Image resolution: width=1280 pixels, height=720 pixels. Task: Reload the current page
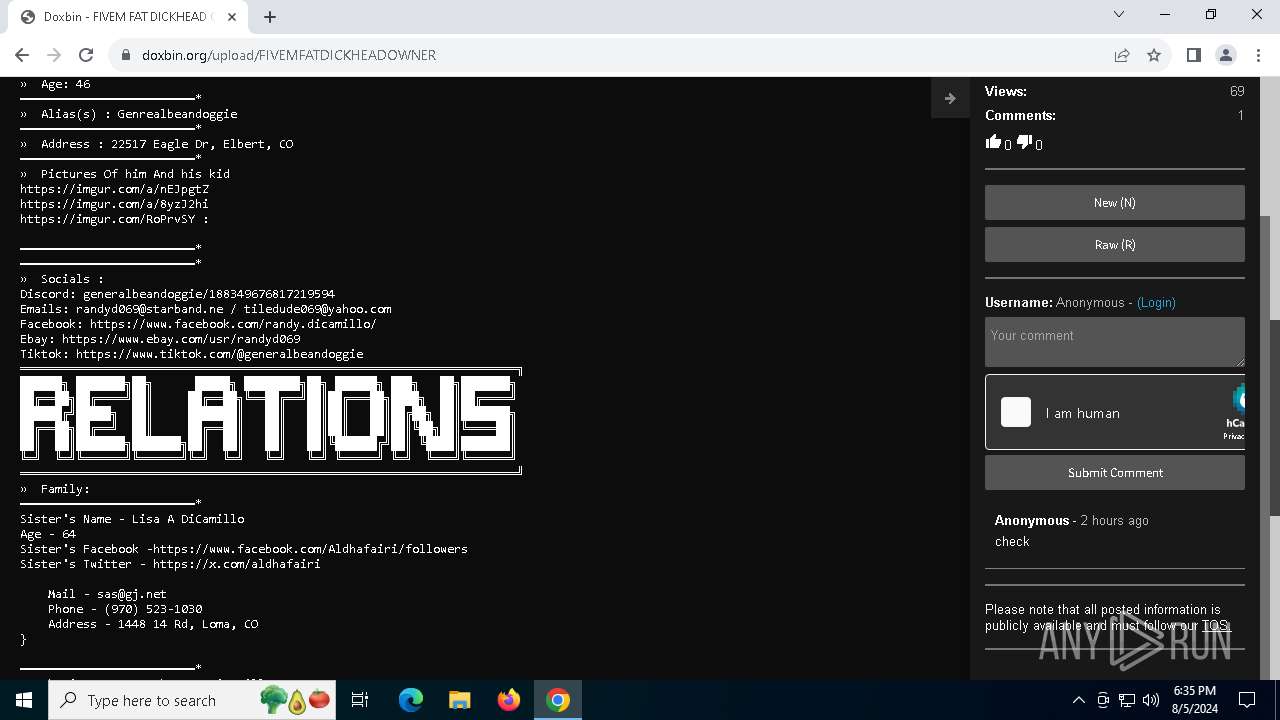point(86,55)
